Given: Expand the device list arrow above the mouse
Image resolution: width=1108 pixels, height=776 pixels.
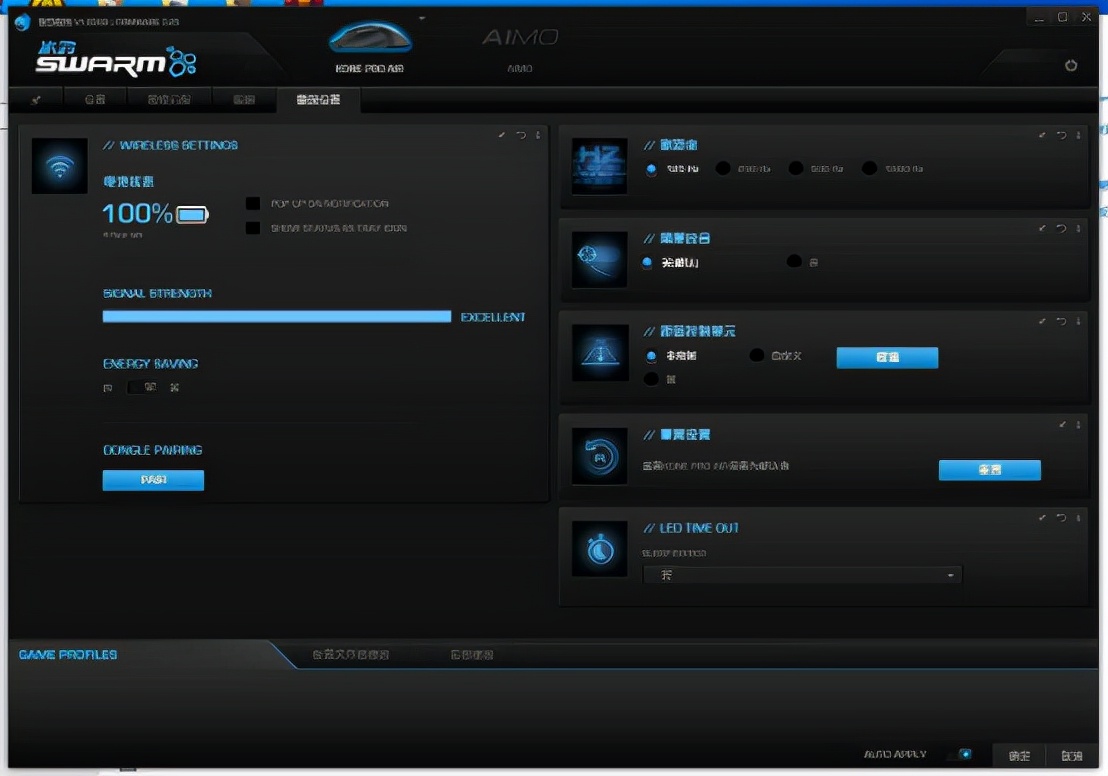Looking at the screenshot, I should [x=422, y=18].
